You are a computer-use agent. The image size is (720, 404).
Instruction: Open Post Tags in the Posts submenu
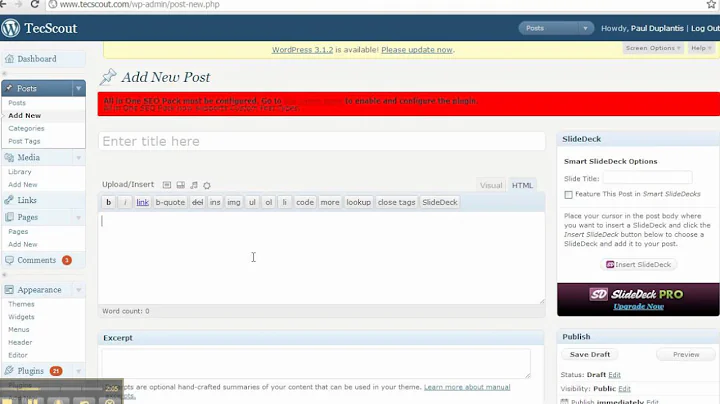tap(24, 141)
